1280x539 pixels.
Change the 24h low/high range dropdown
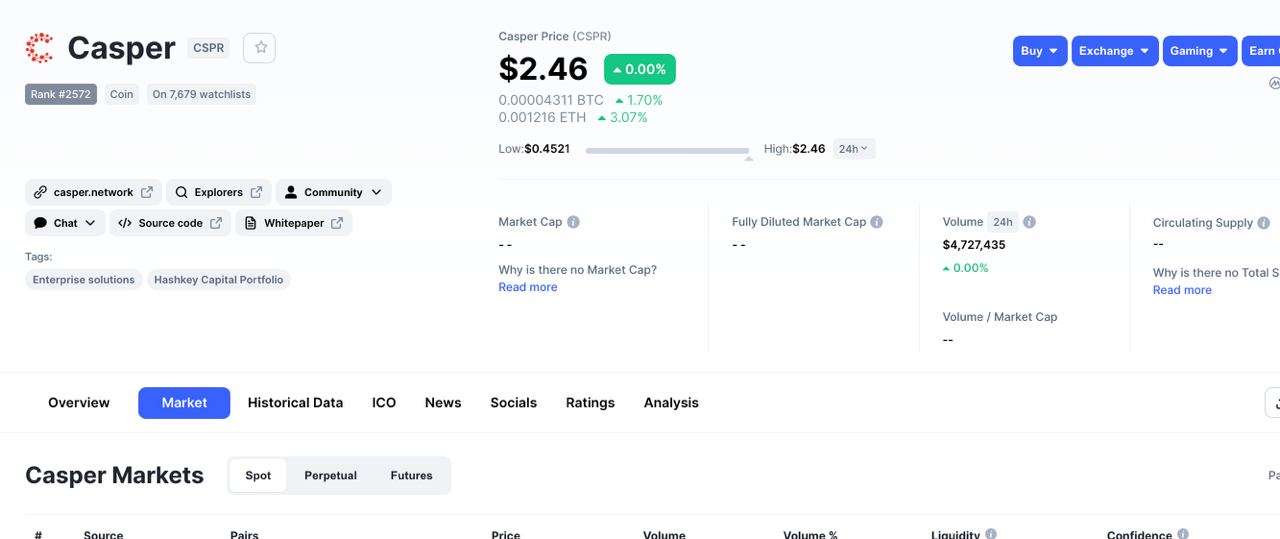(854, 149)
